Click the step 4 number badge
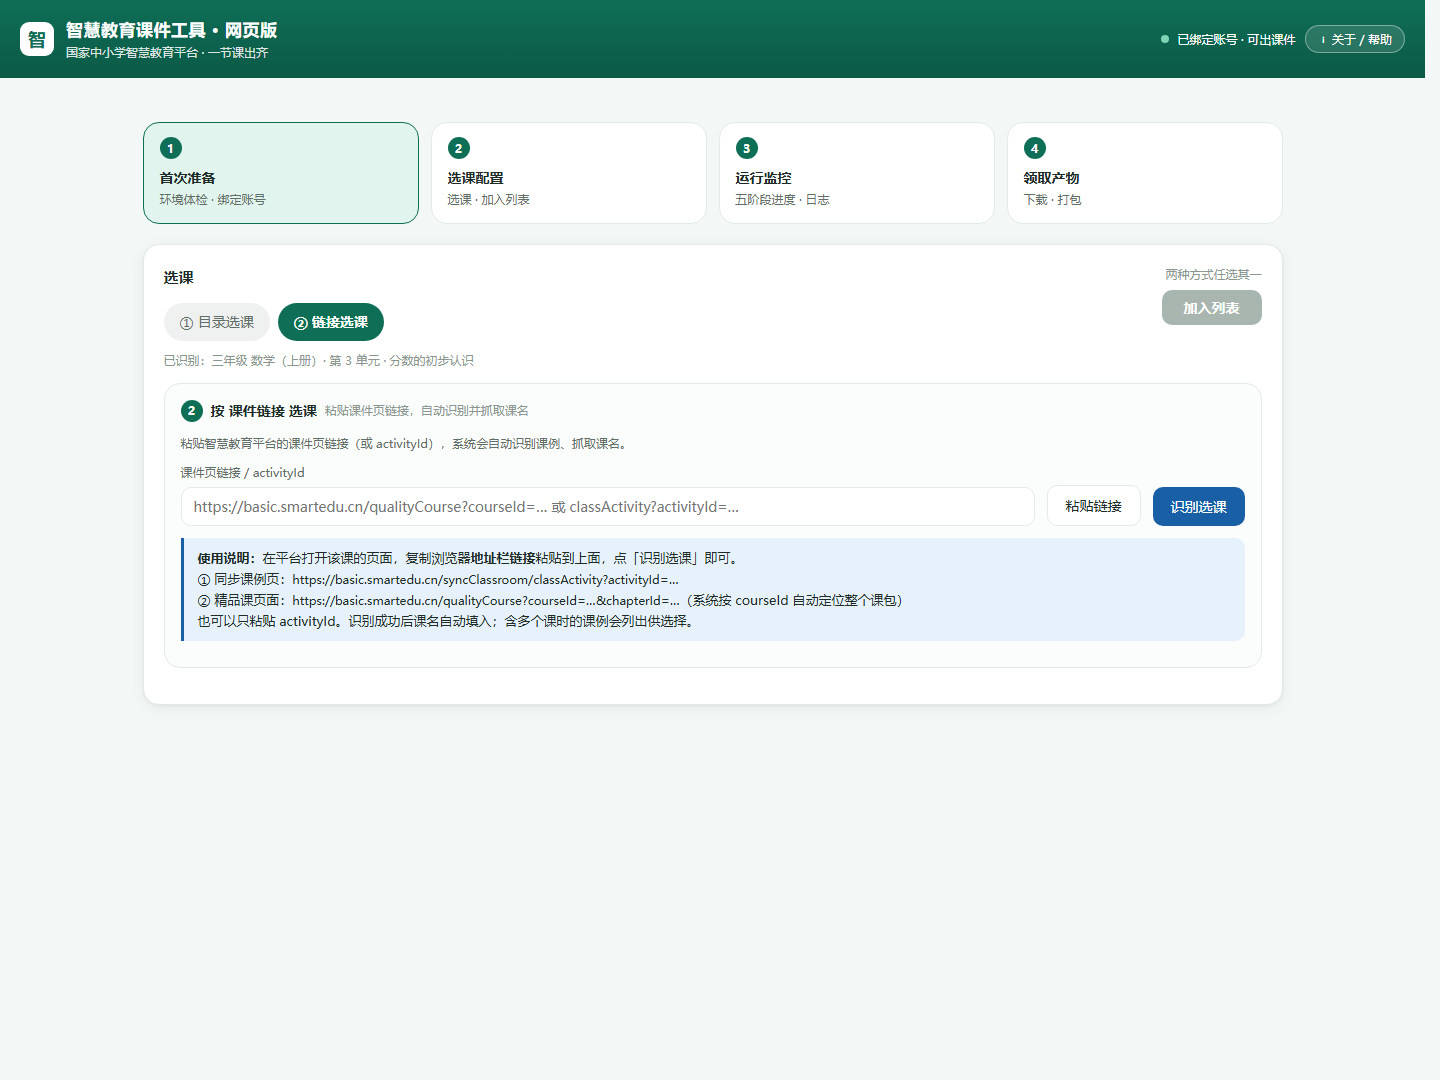Screen dimensions: 1440x1080 pos(1035,148)
